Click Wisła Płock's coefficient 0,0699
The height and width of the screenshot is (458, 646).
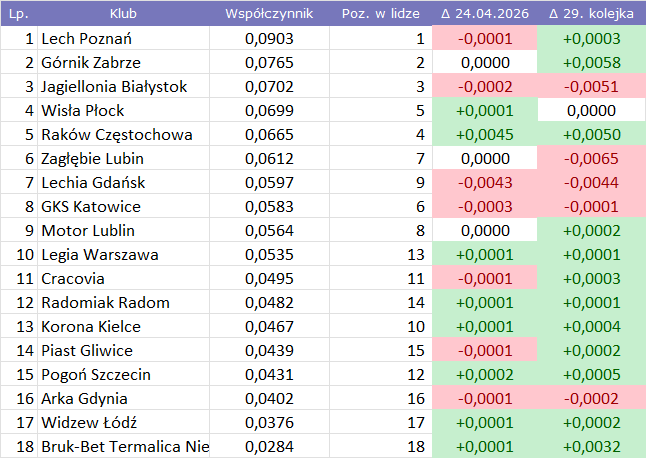[x=269, y=111]
